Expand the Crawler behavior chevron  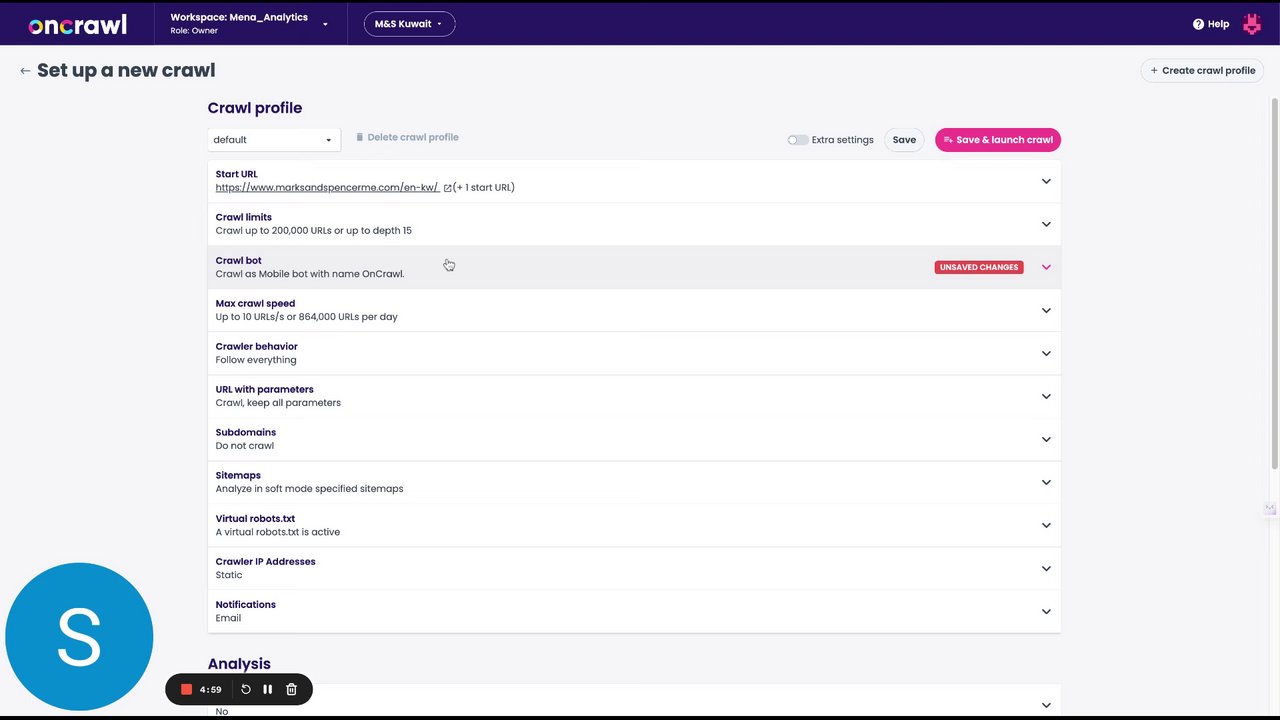click(1046, 353)
